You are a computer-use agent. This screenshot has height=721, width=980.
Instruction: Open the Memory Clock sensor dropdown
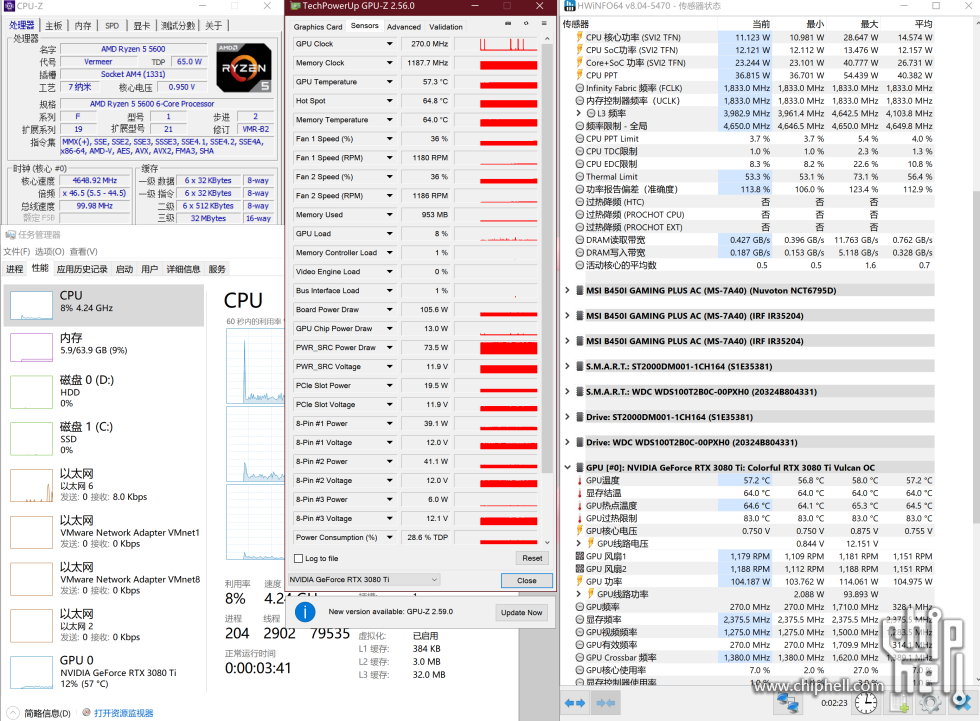389,62
